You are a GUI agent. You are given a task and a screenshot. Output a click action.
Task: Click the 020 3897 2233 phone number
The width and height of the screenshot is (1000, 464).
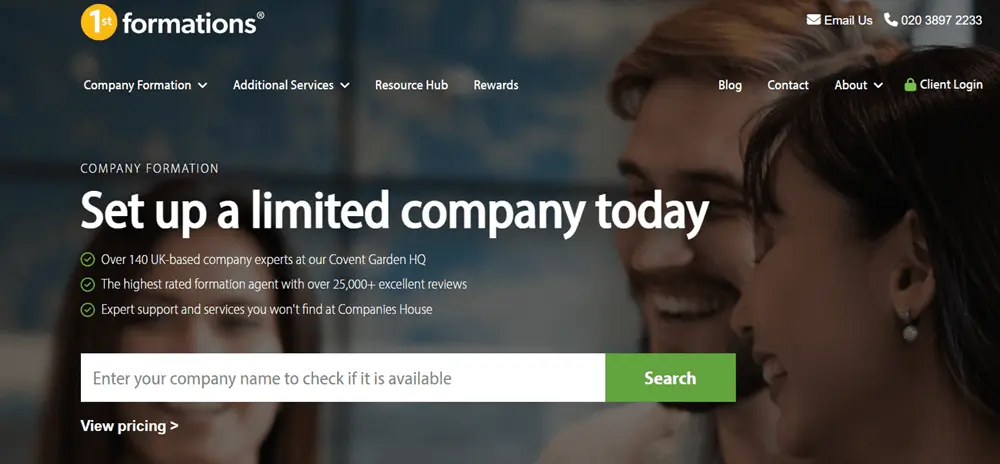click(941, 20)
